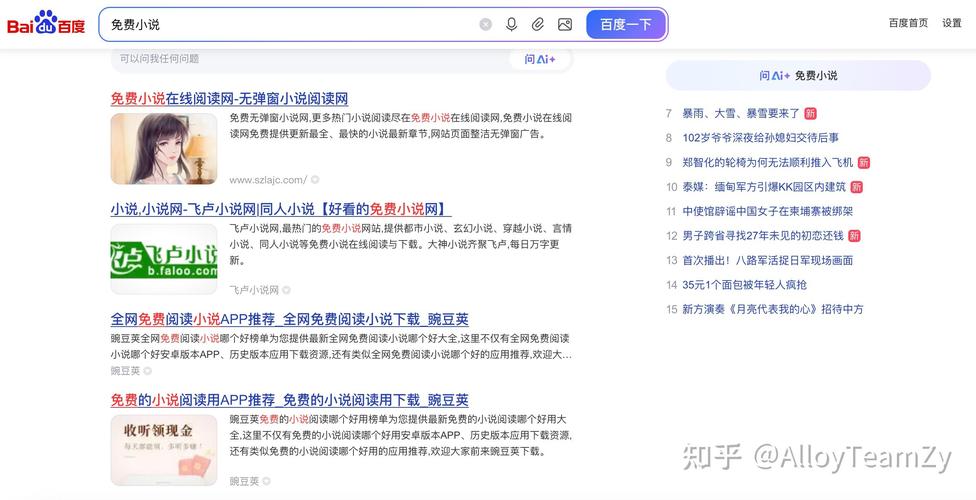Open image search camera icon

tap(565, 24)
